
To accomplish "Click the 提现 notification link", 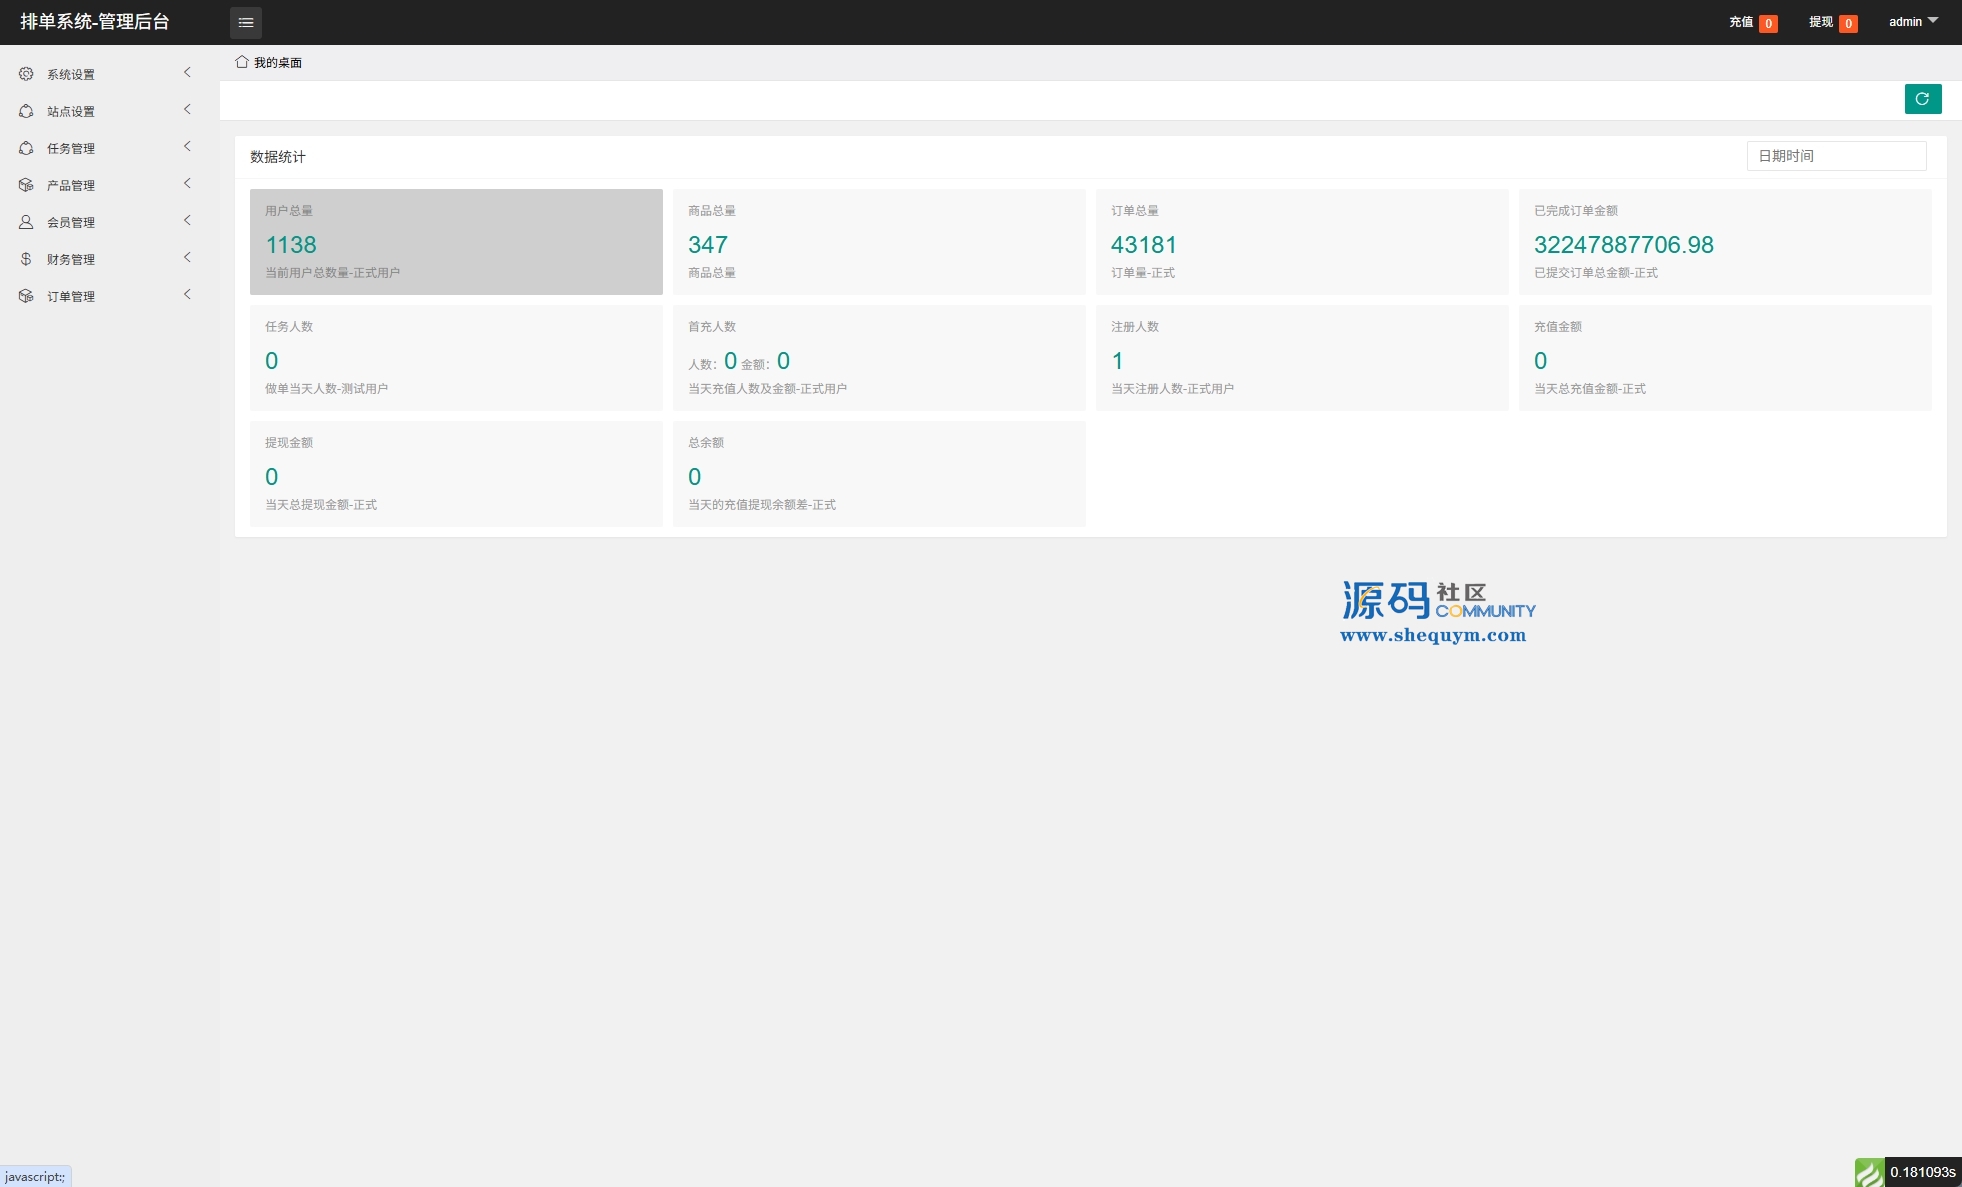I will point(1821,22).
